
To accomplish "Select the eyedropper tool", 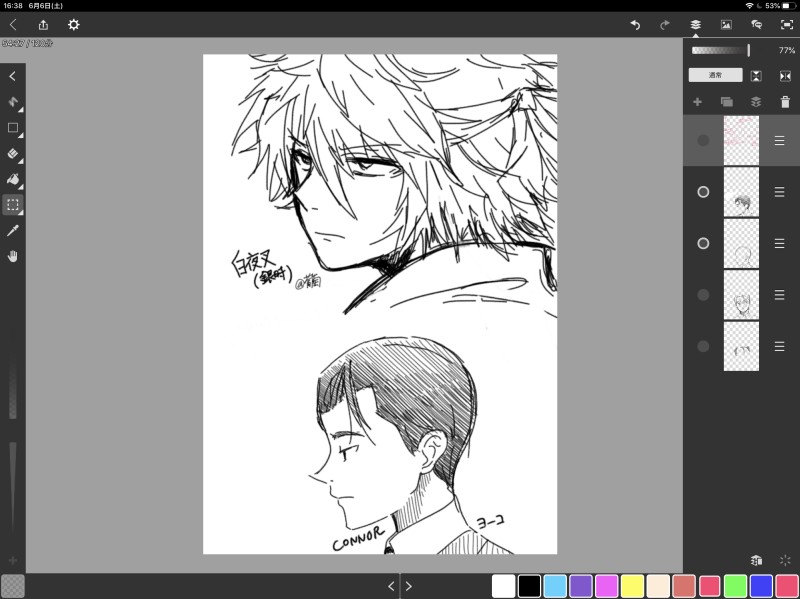I will tap(13, 230).
